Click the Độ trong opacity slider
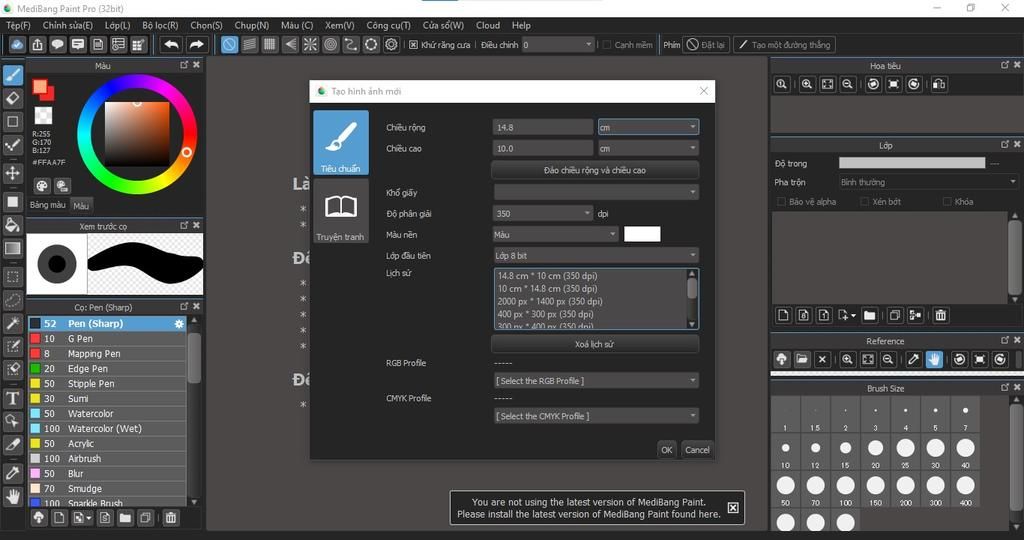Screen dimensions: 1024x540 (x=912, y=163)
